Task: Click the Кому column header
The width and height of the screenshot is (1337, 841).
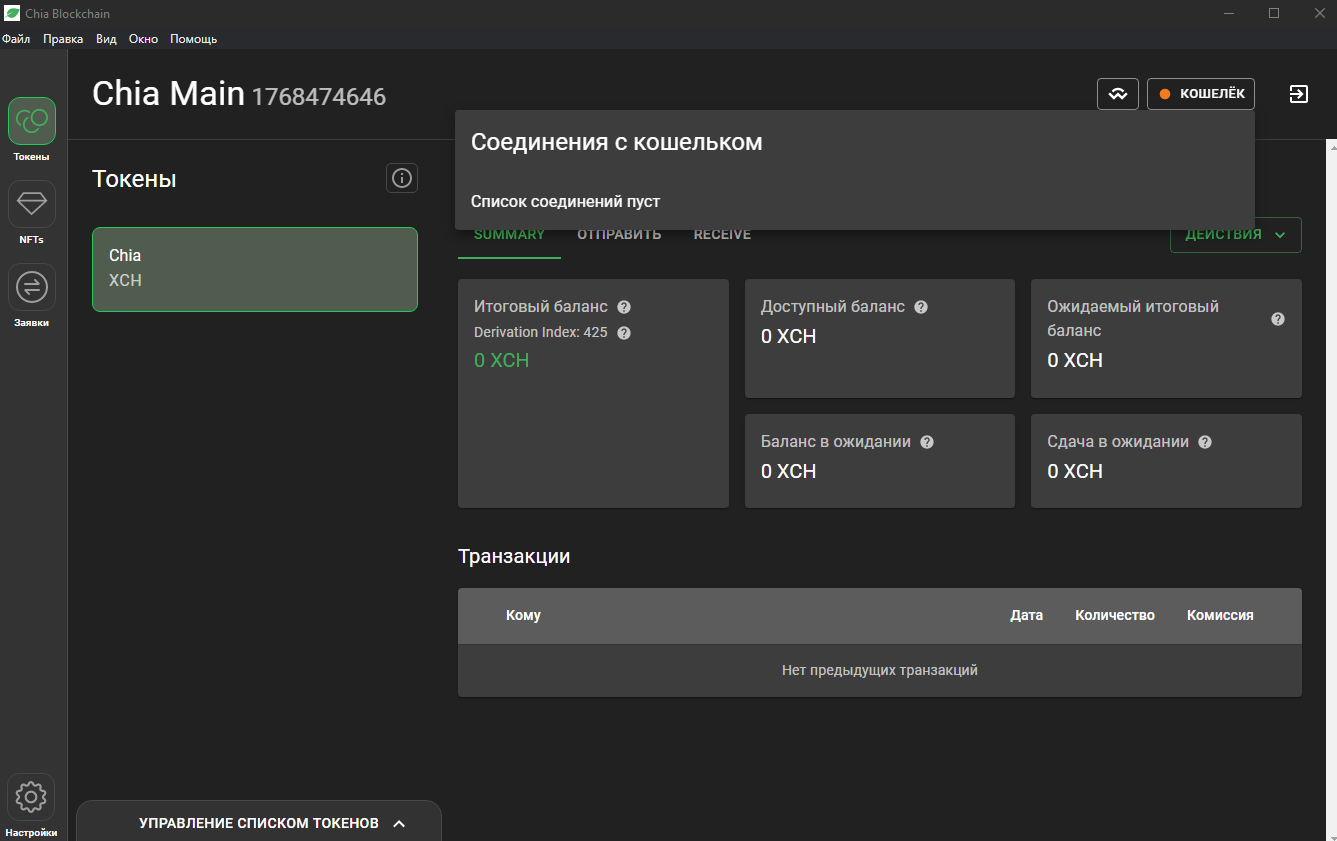Action: [523, 615]
